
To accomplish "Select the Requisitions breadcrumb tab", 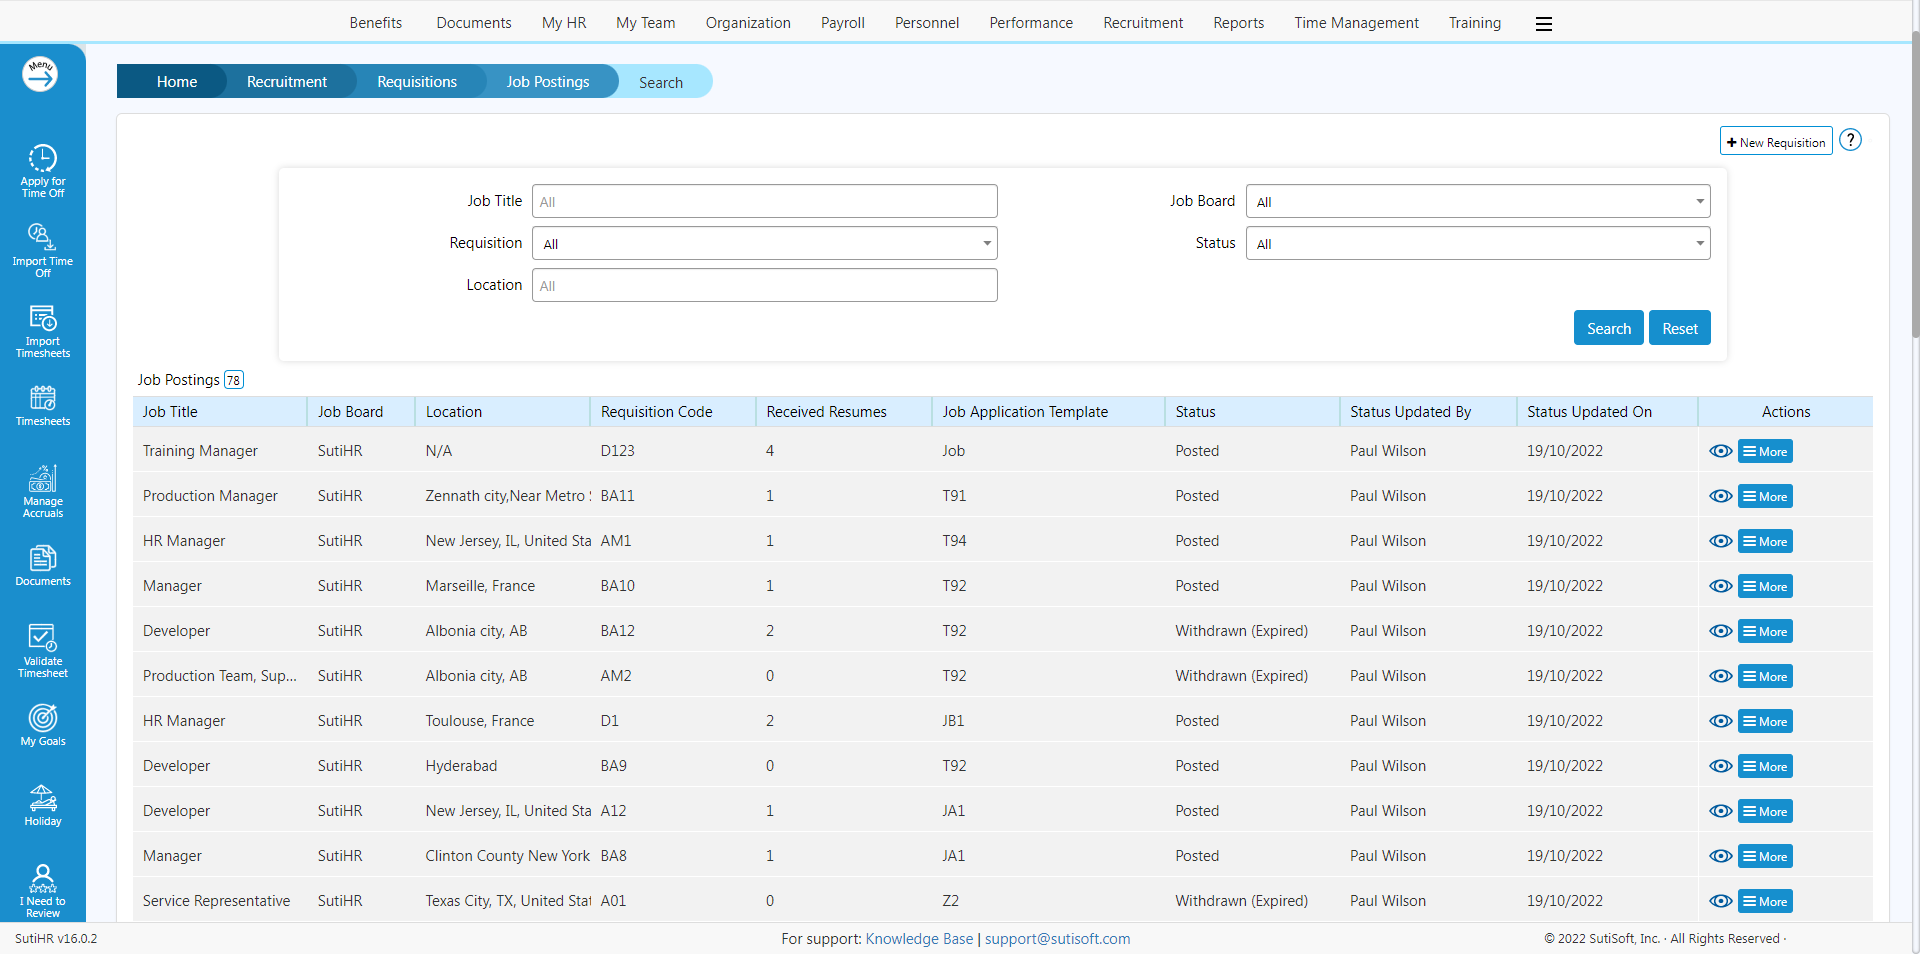I will click(416, 82).
